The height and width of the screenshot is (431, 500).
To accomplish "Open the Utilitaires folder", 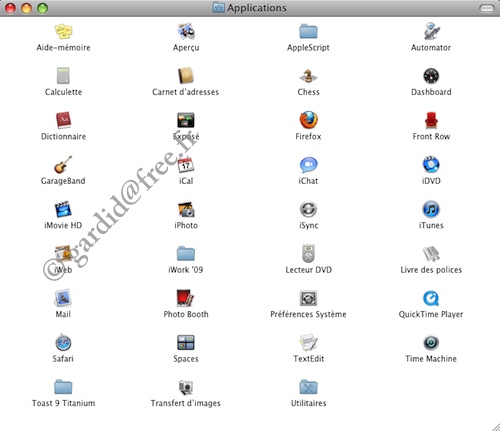I will 308,387.
